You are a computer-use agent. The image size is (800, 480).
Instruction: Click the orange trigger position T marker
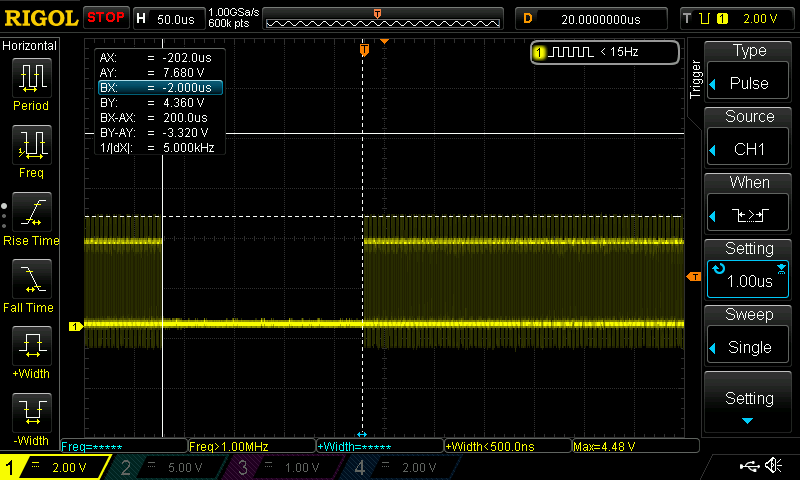pyautogui.click(x=364, y=49)
